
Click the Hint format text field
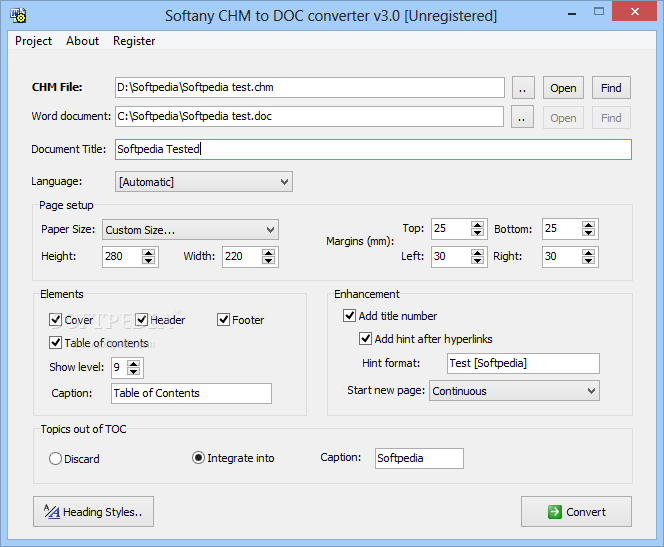click(x=523, y=363)
